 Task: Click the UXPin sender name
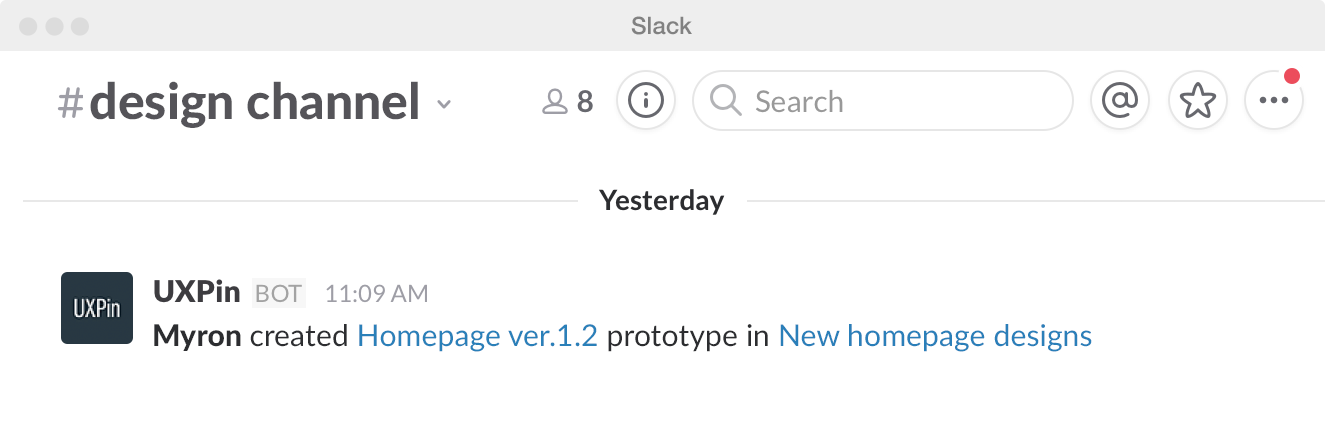tap(196, 292)
